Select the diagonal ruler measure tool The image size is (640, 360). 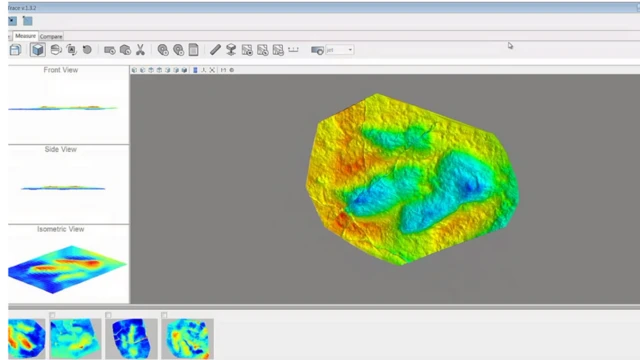point(216,50)
